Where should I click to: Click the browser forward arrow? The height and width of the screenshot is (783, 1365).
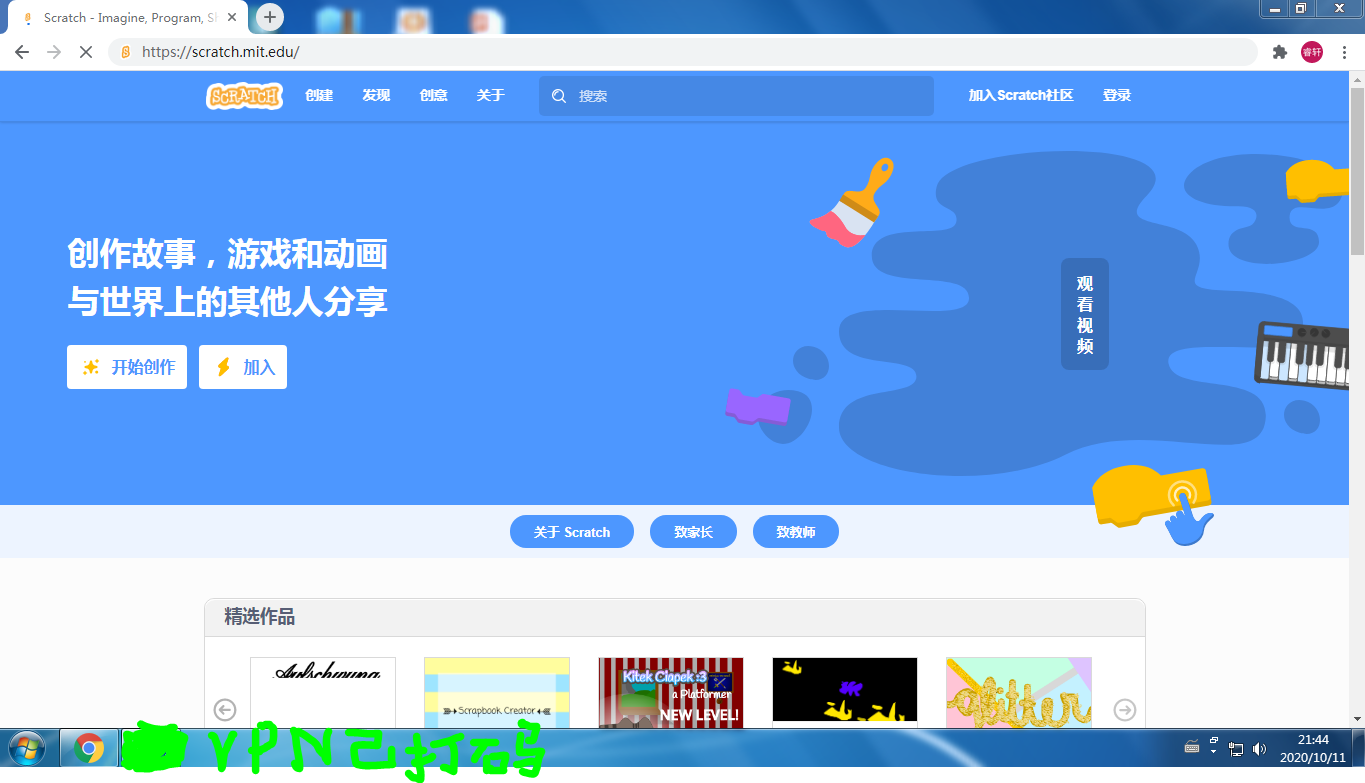(54, 52)
